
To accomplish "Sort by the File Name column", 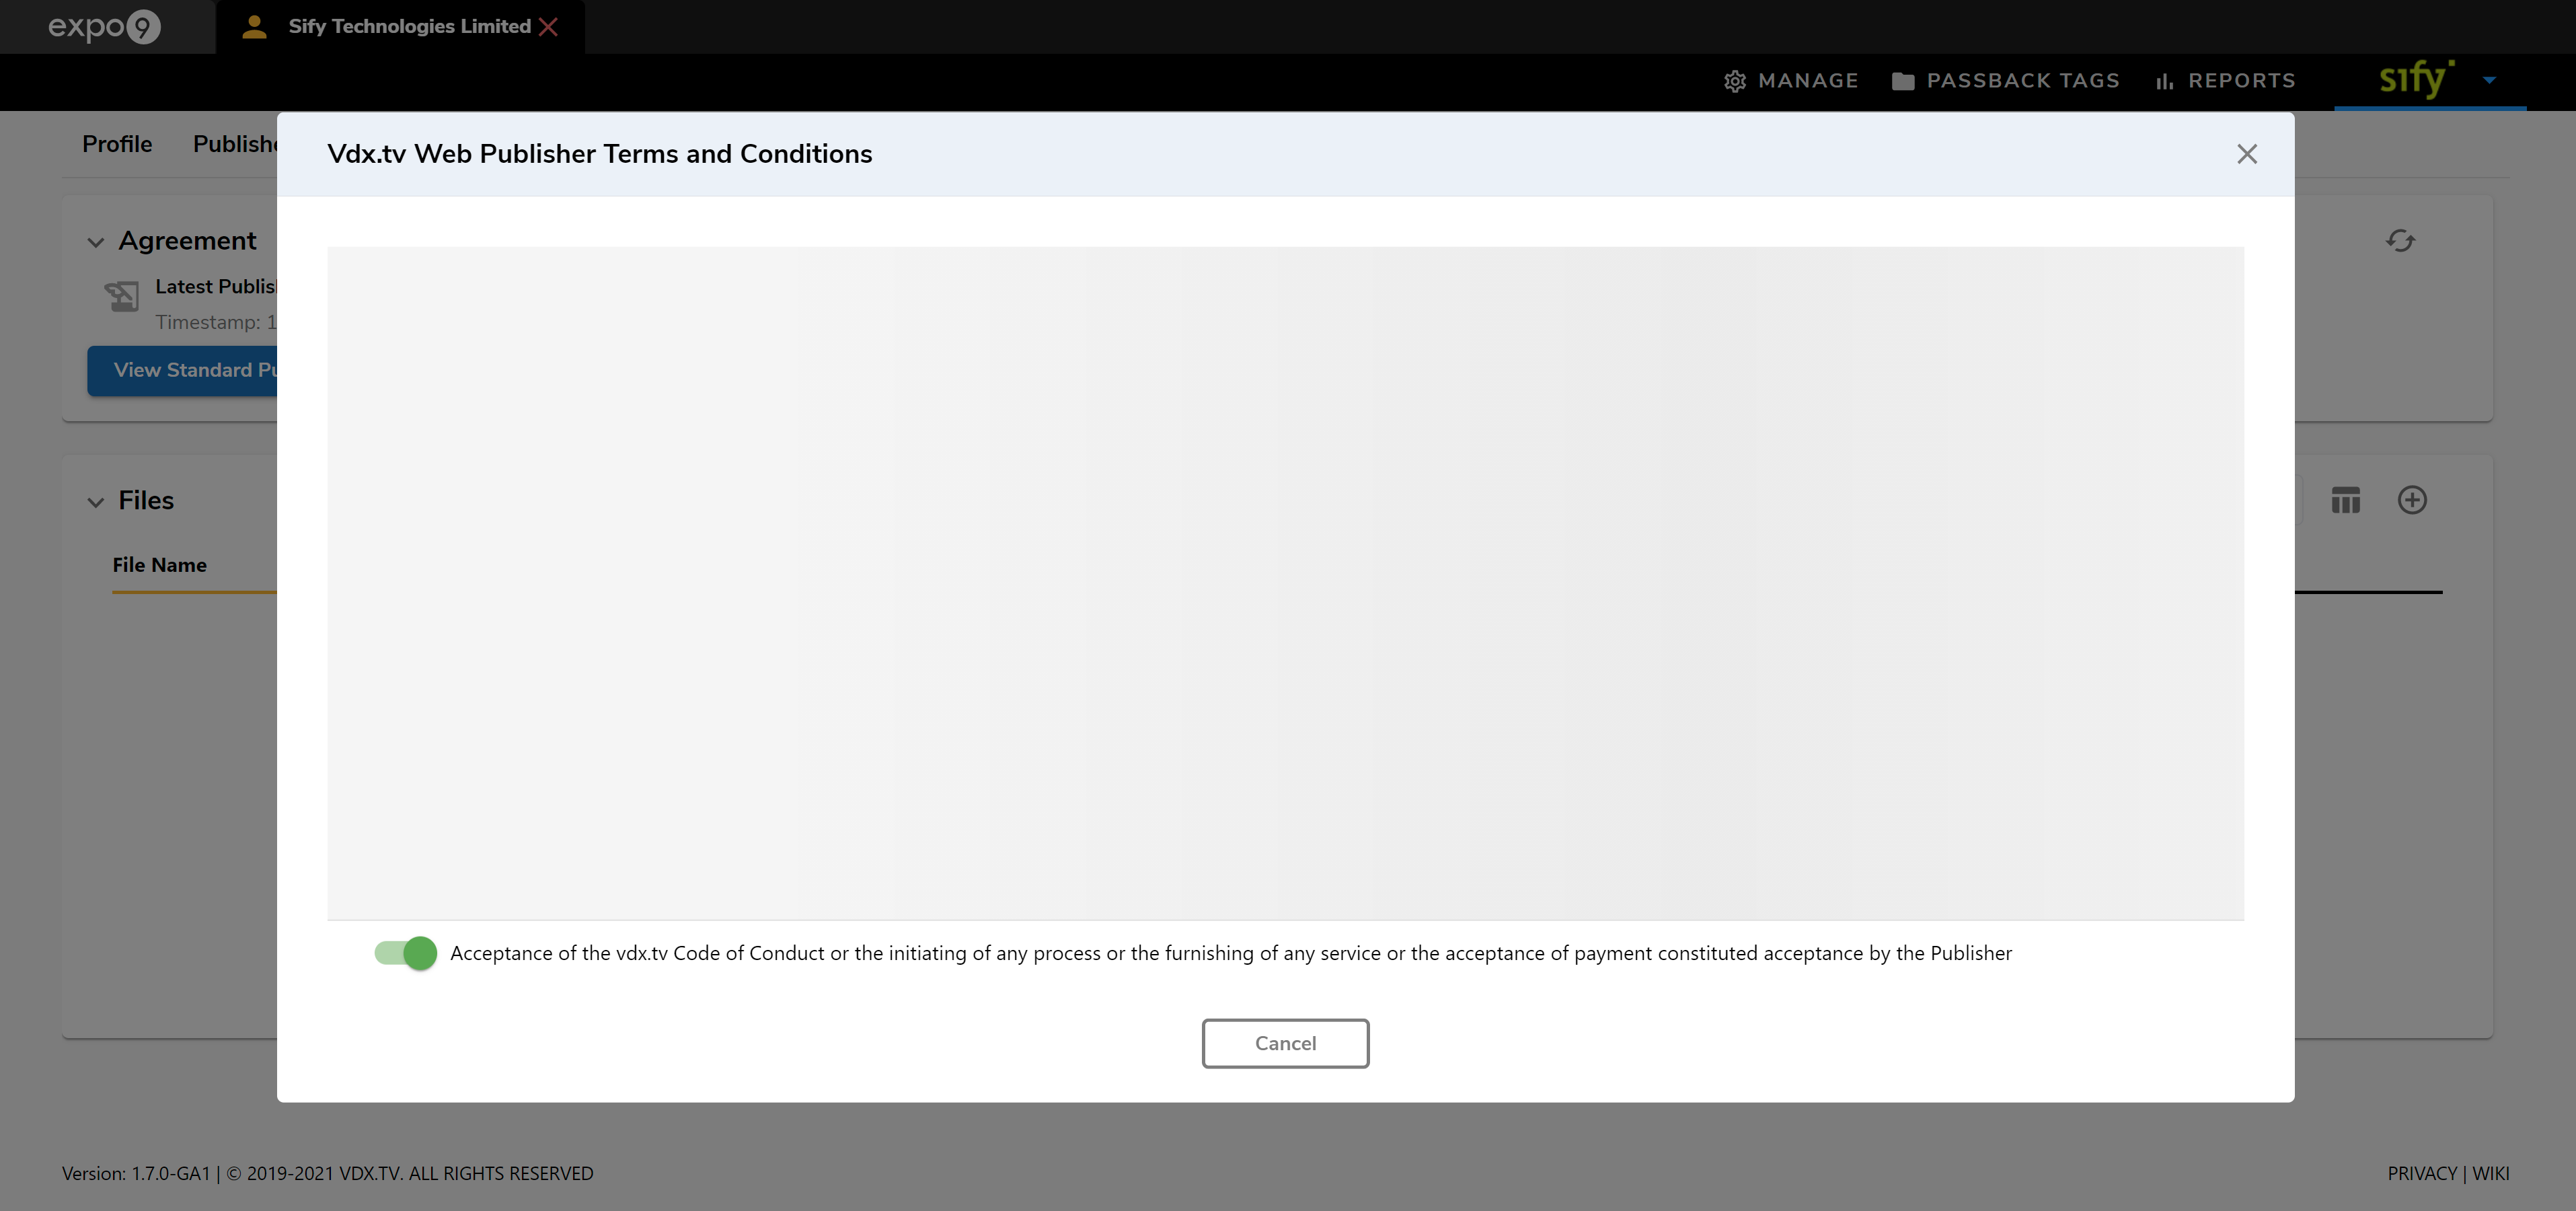I will click(x=160, y=565).
